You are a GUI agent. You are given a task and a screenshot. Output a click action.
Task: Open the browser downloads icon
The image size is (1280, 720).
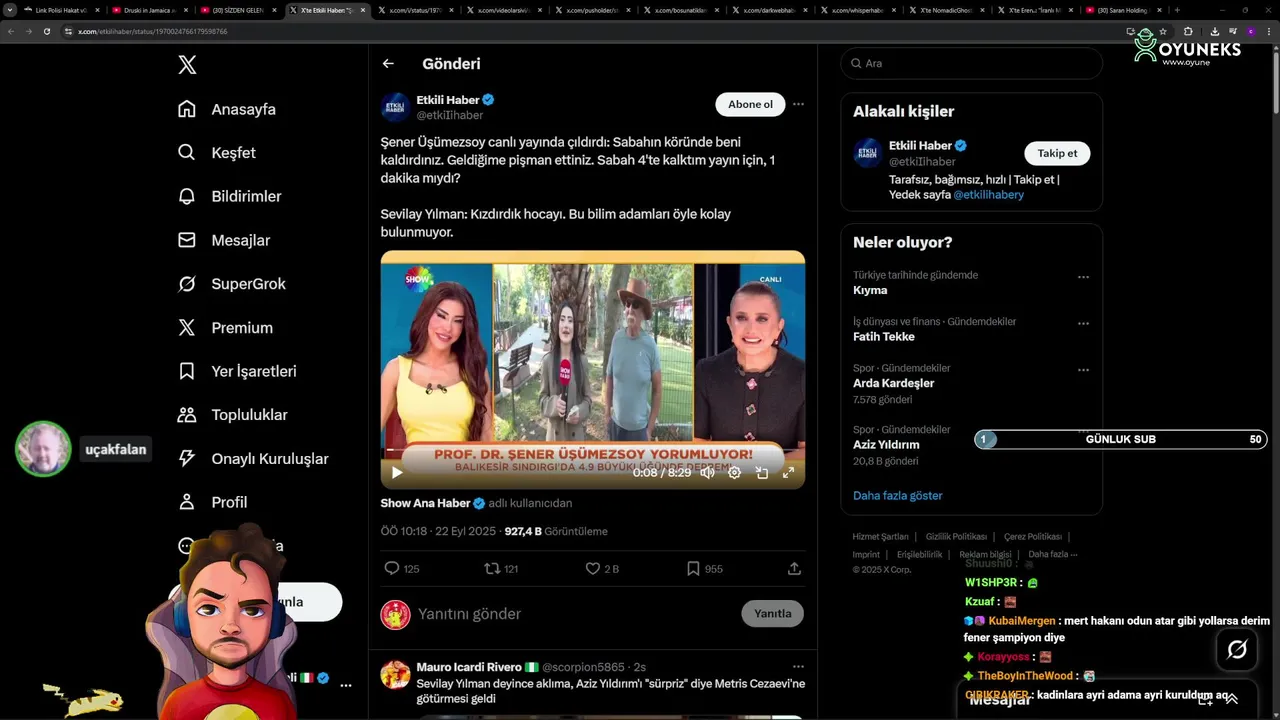click(1214, 31)
